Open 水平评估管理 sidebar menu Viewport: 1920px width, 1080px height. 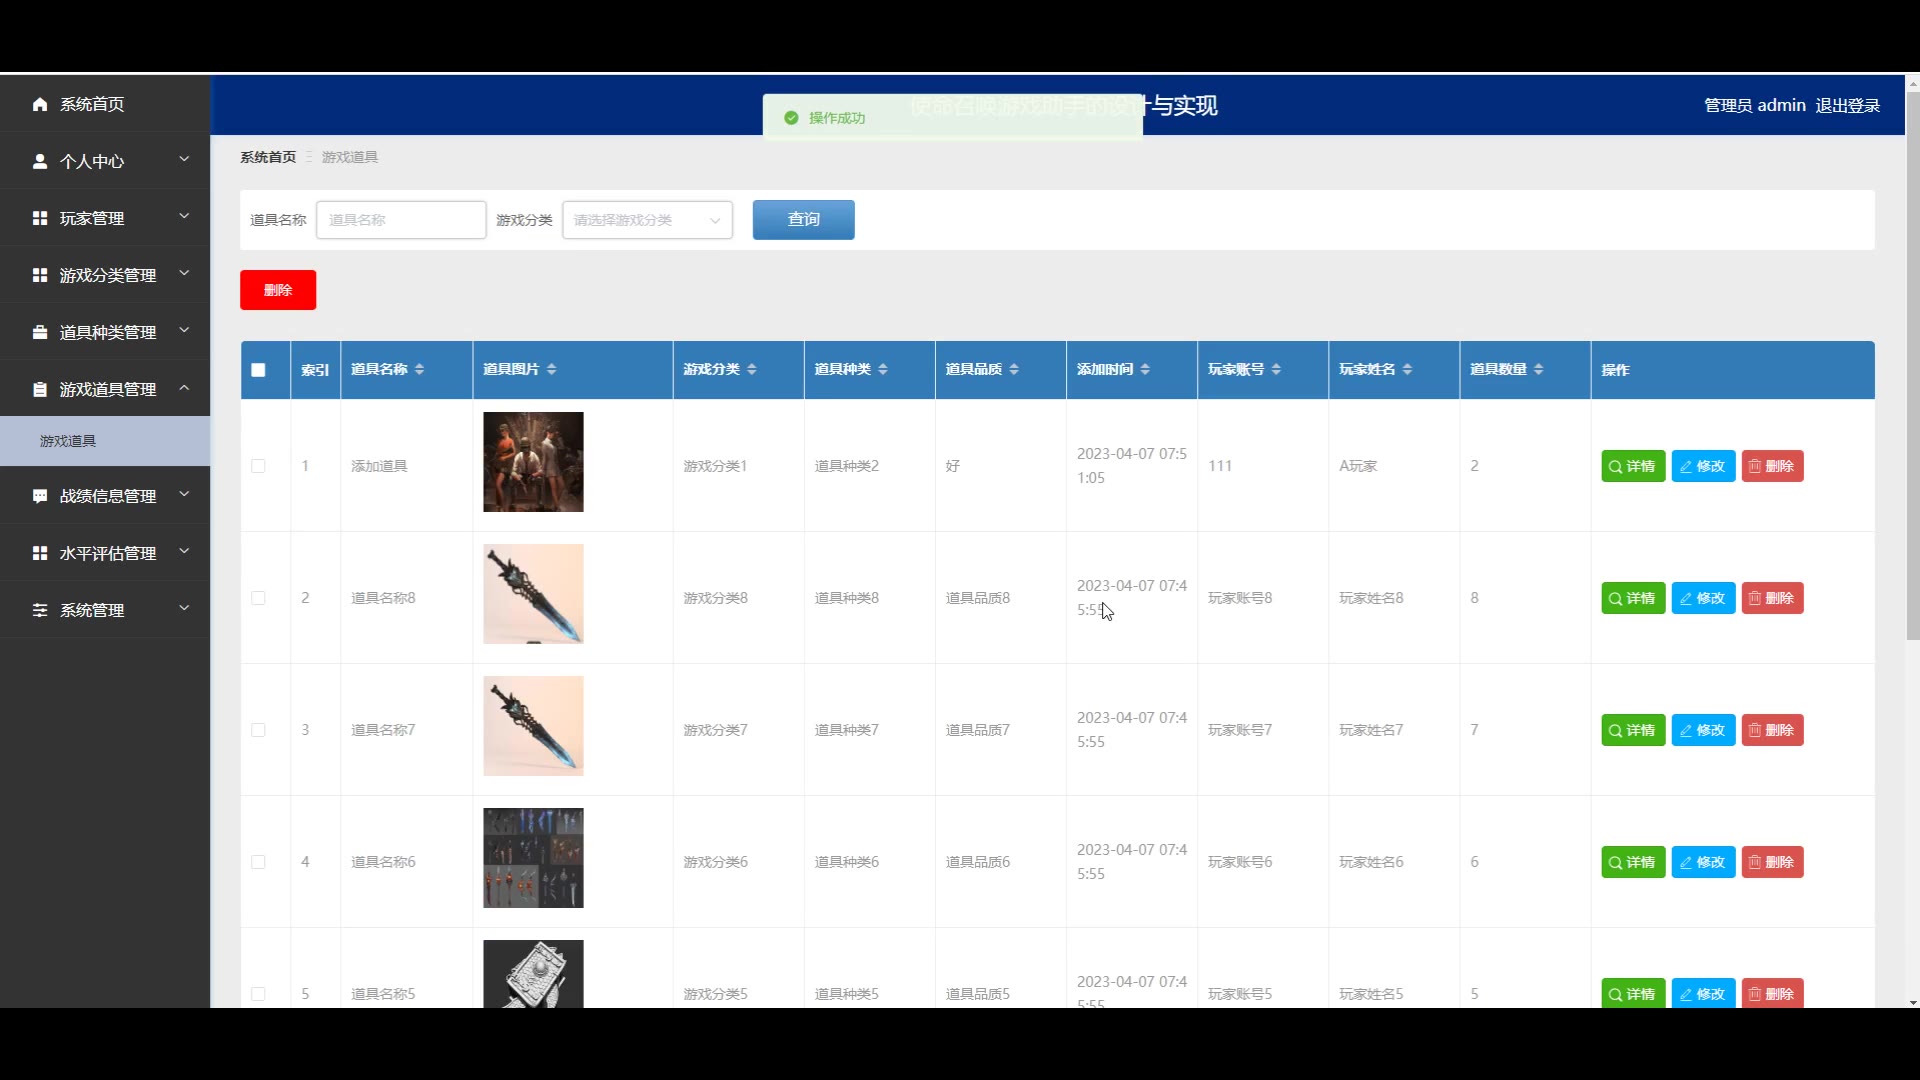(105, 553)
